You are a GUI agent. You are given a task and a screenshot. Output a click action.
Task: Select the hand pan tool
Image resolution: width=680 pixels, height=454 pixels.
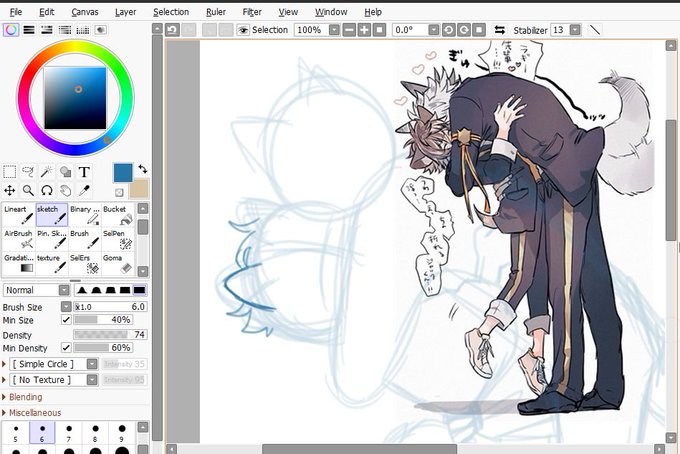65,190
